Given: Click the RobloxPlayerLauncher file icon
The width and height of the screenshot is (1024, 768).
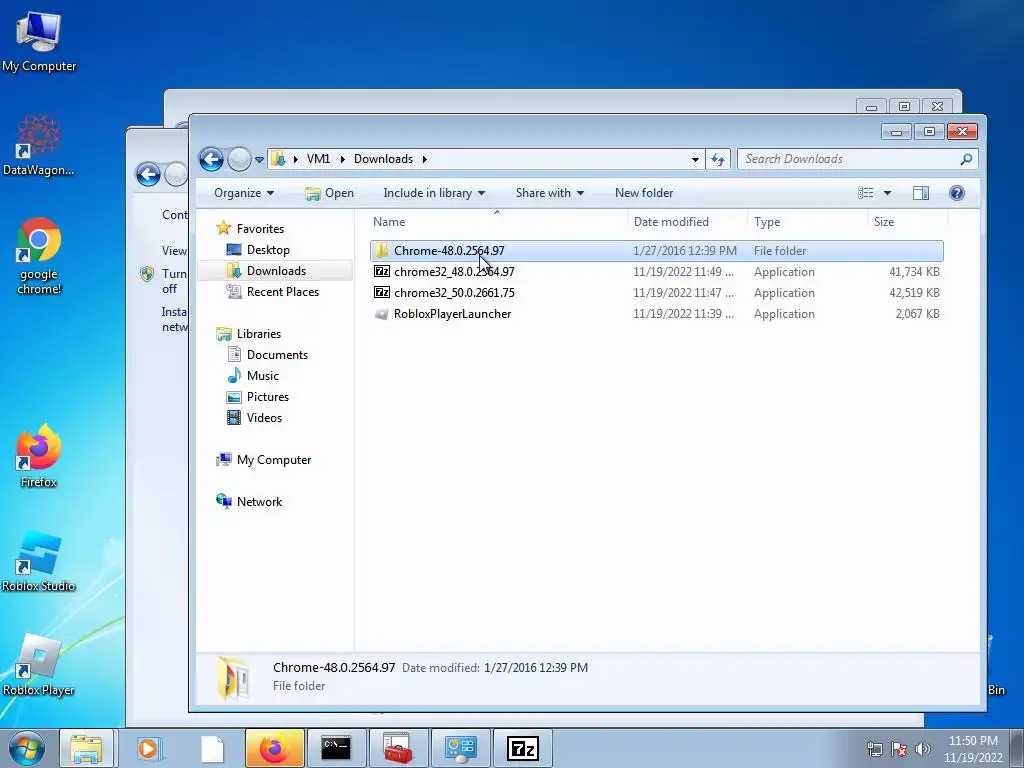Looking at the screenshot, I should pyautogui.click(x=382, y=313).
